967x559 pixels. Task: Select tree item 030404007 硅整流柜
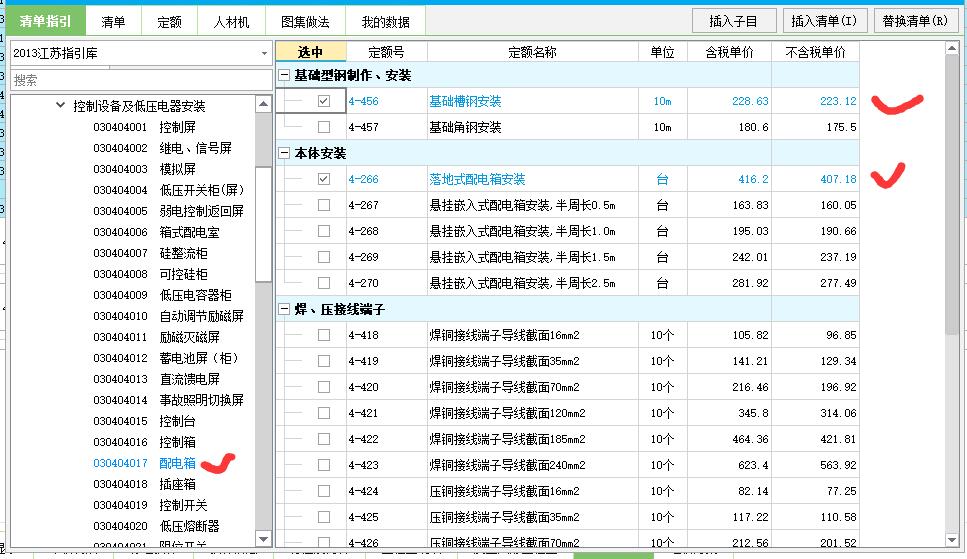click(150, 253)
